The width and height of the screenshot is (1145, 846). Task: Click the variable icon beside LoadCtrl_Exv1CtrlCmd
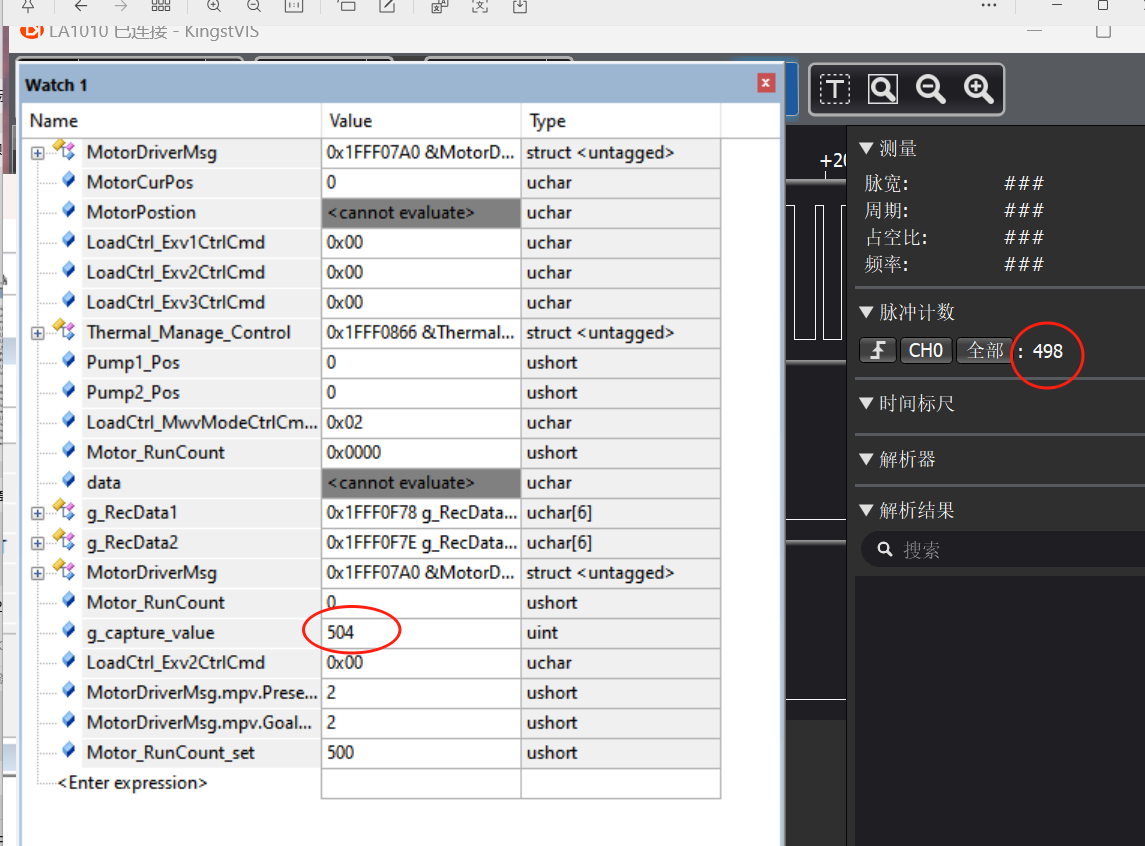[x=69, y=240]
